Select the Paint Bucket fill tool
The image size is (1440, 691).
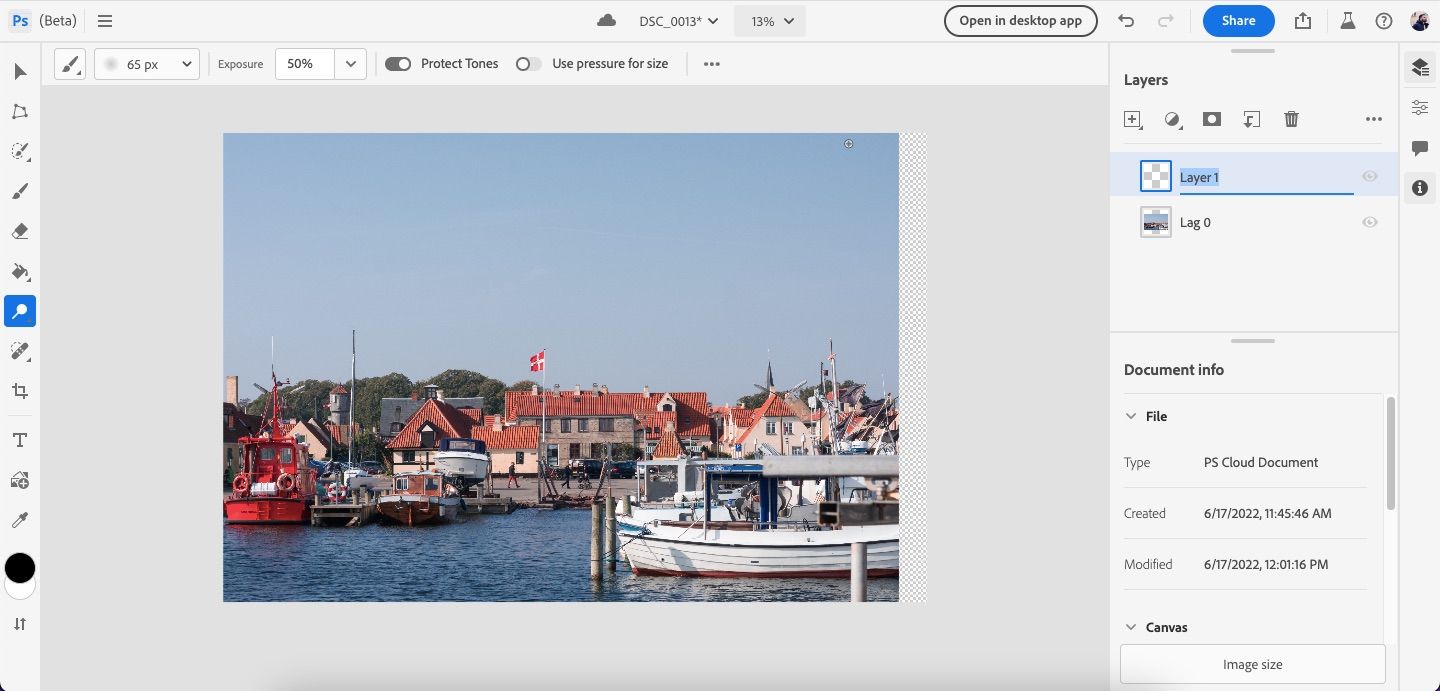(x=20, y=271)
